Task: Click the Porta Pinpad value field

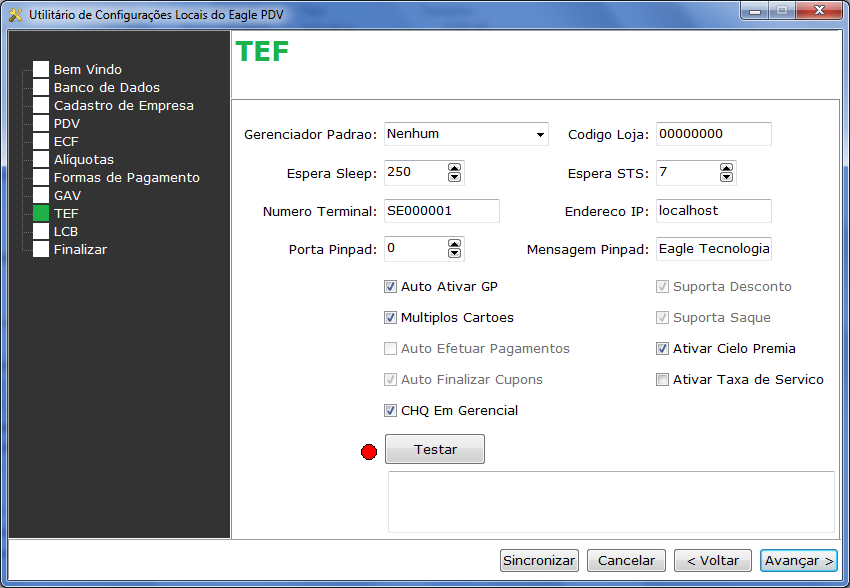Action: coord(415,249)
